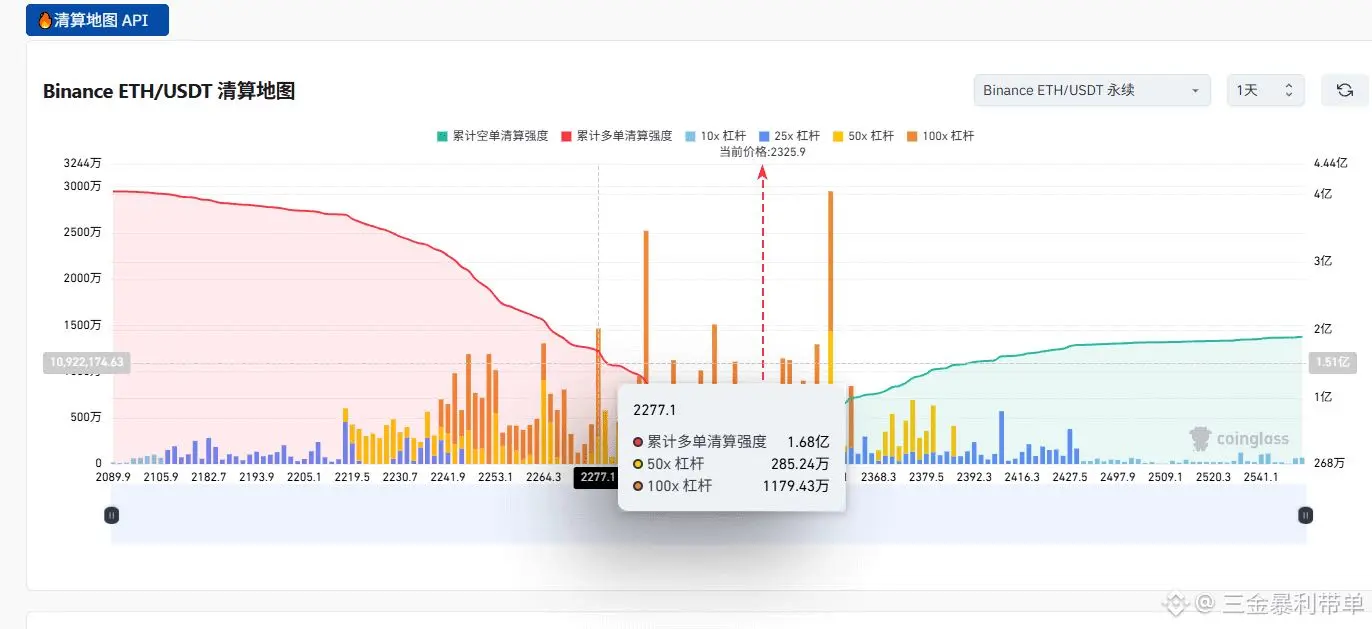The image size is (1372, 629).
Task: Toggle 累计空单清算强度 legend series
Action: [x=492, y=136]
